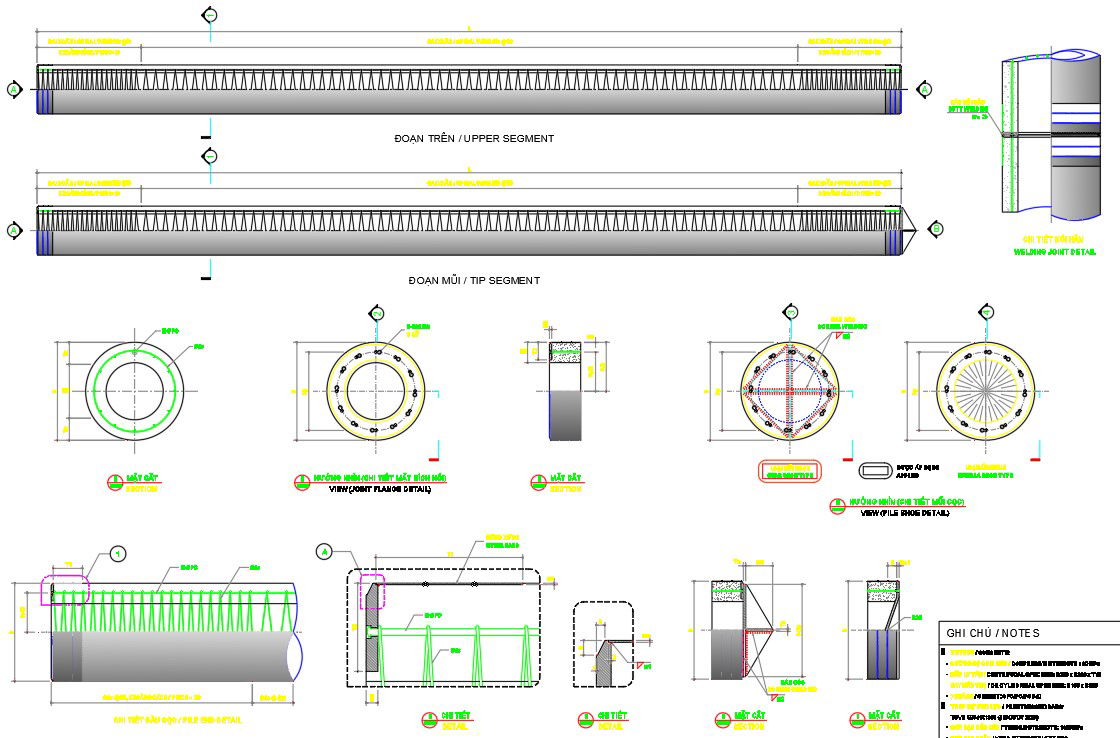Click the WELDING JOINT DETAIL caption
This screenshot has width=1120, height=738.
coord(1055,253)
